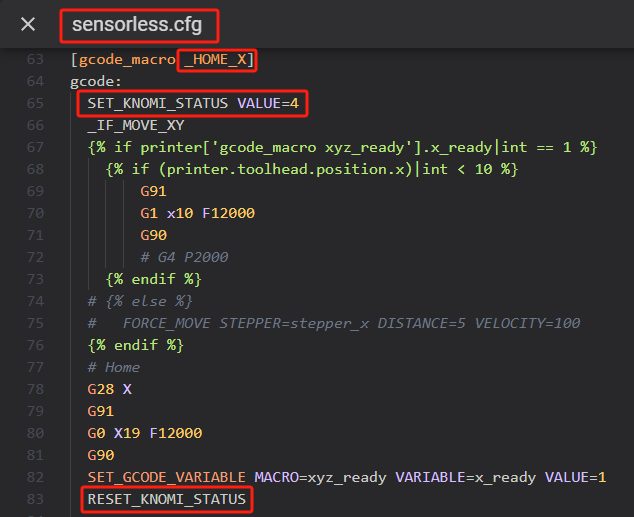This screenshot has height=517, width=634.
Task: Place cursor on the G28 X command
Action: coord(109,389)
